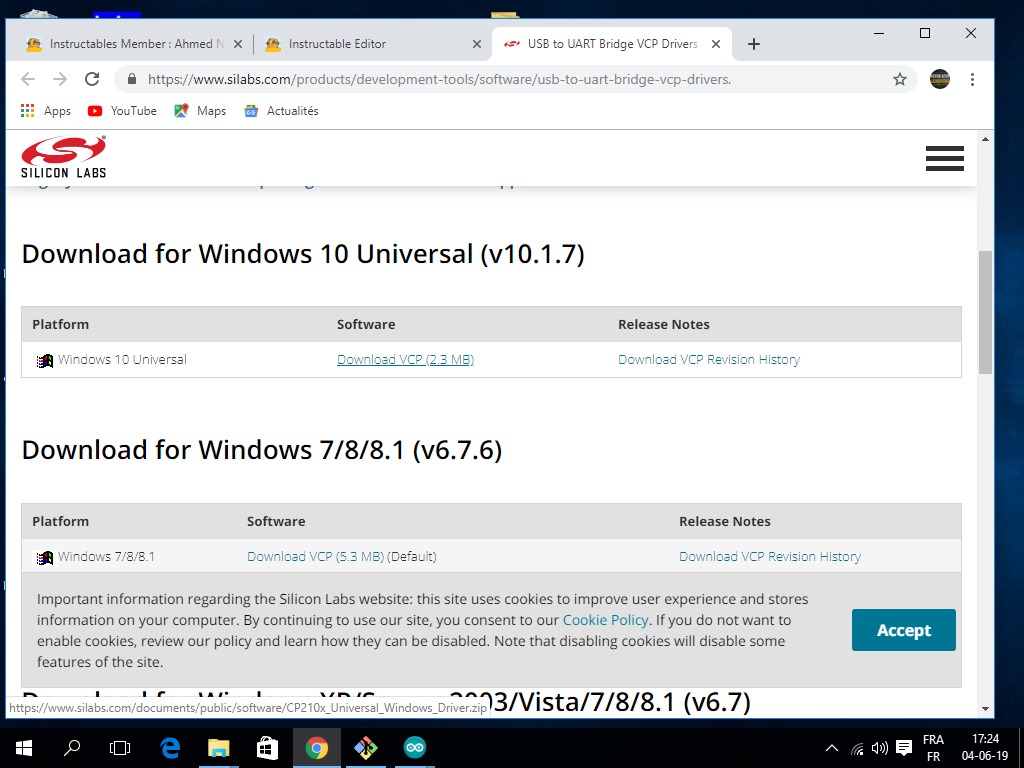Open Microsoft Store from the taskbar

267,748
